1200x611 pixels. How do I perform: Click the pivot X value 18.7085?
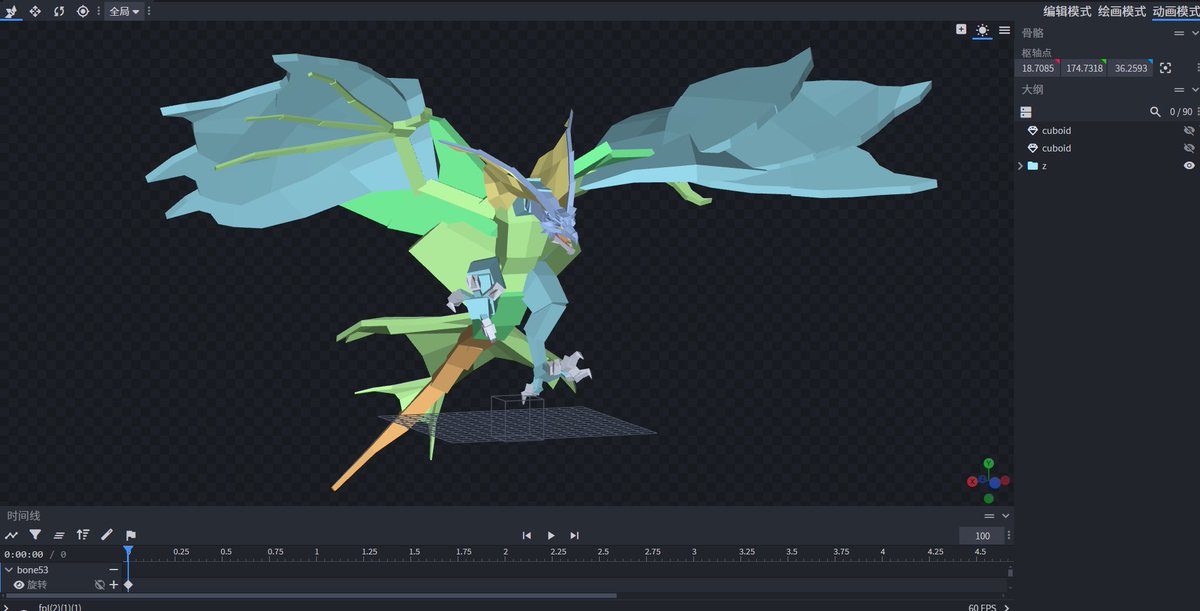1037,68
